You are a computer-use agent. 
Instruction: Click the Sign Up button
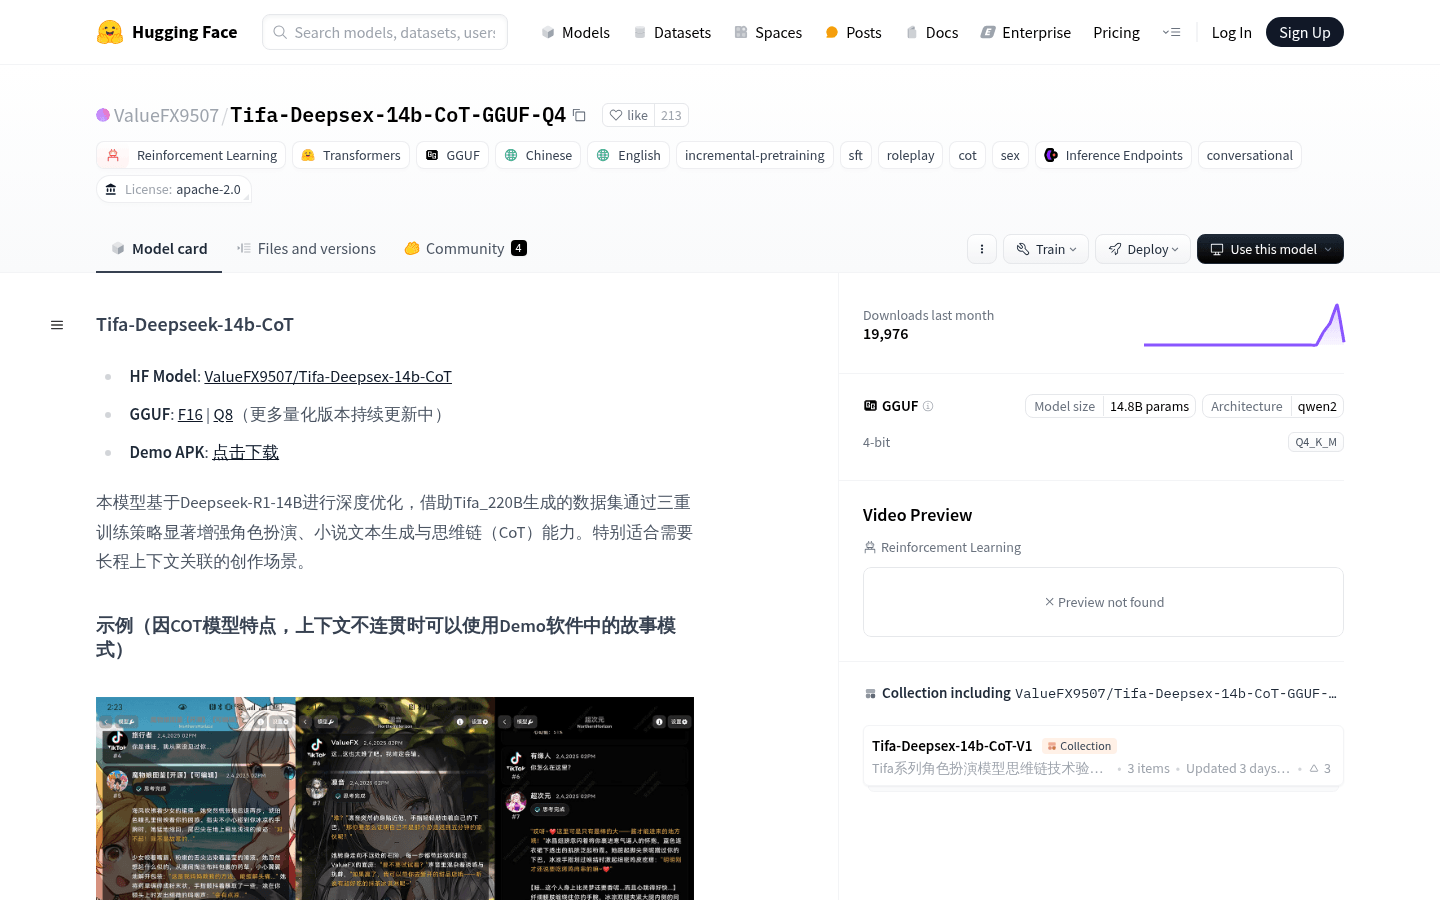tap(1304, 32)
